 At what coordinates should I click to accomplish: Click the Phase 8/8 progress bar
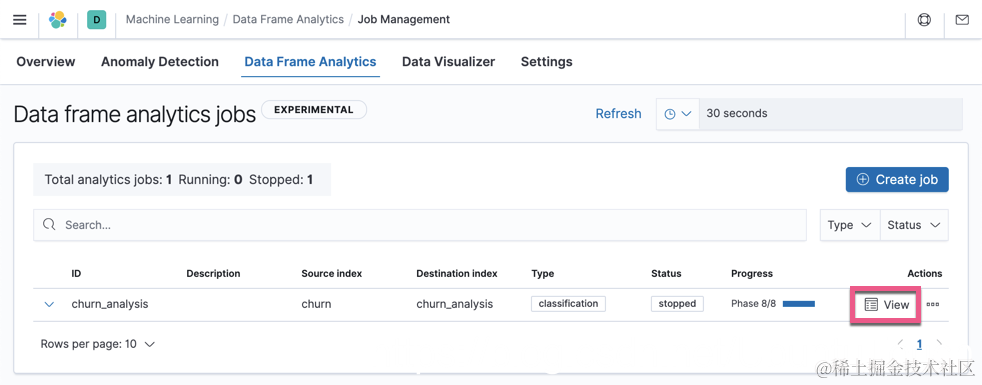pyautogui.click(x=799, y=304)
